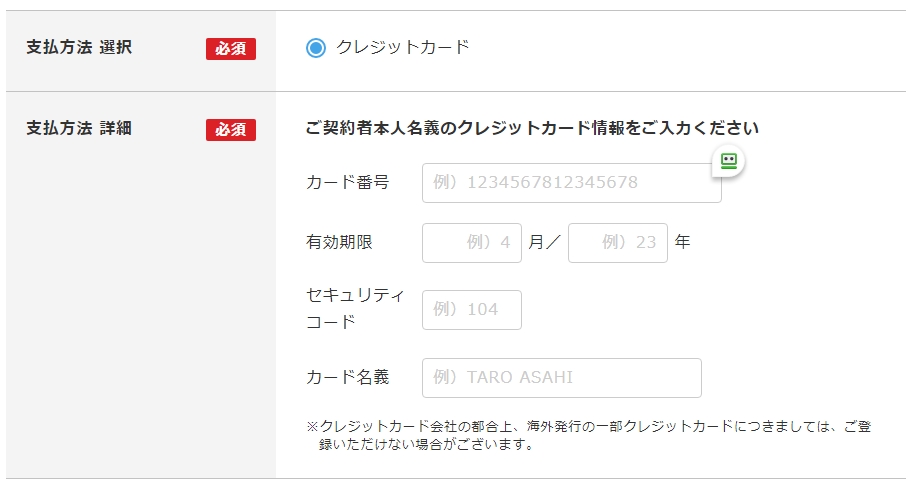Select the クレジットカード radio button
The width and height of the screenshot is (909, 487).
point(316,48)
